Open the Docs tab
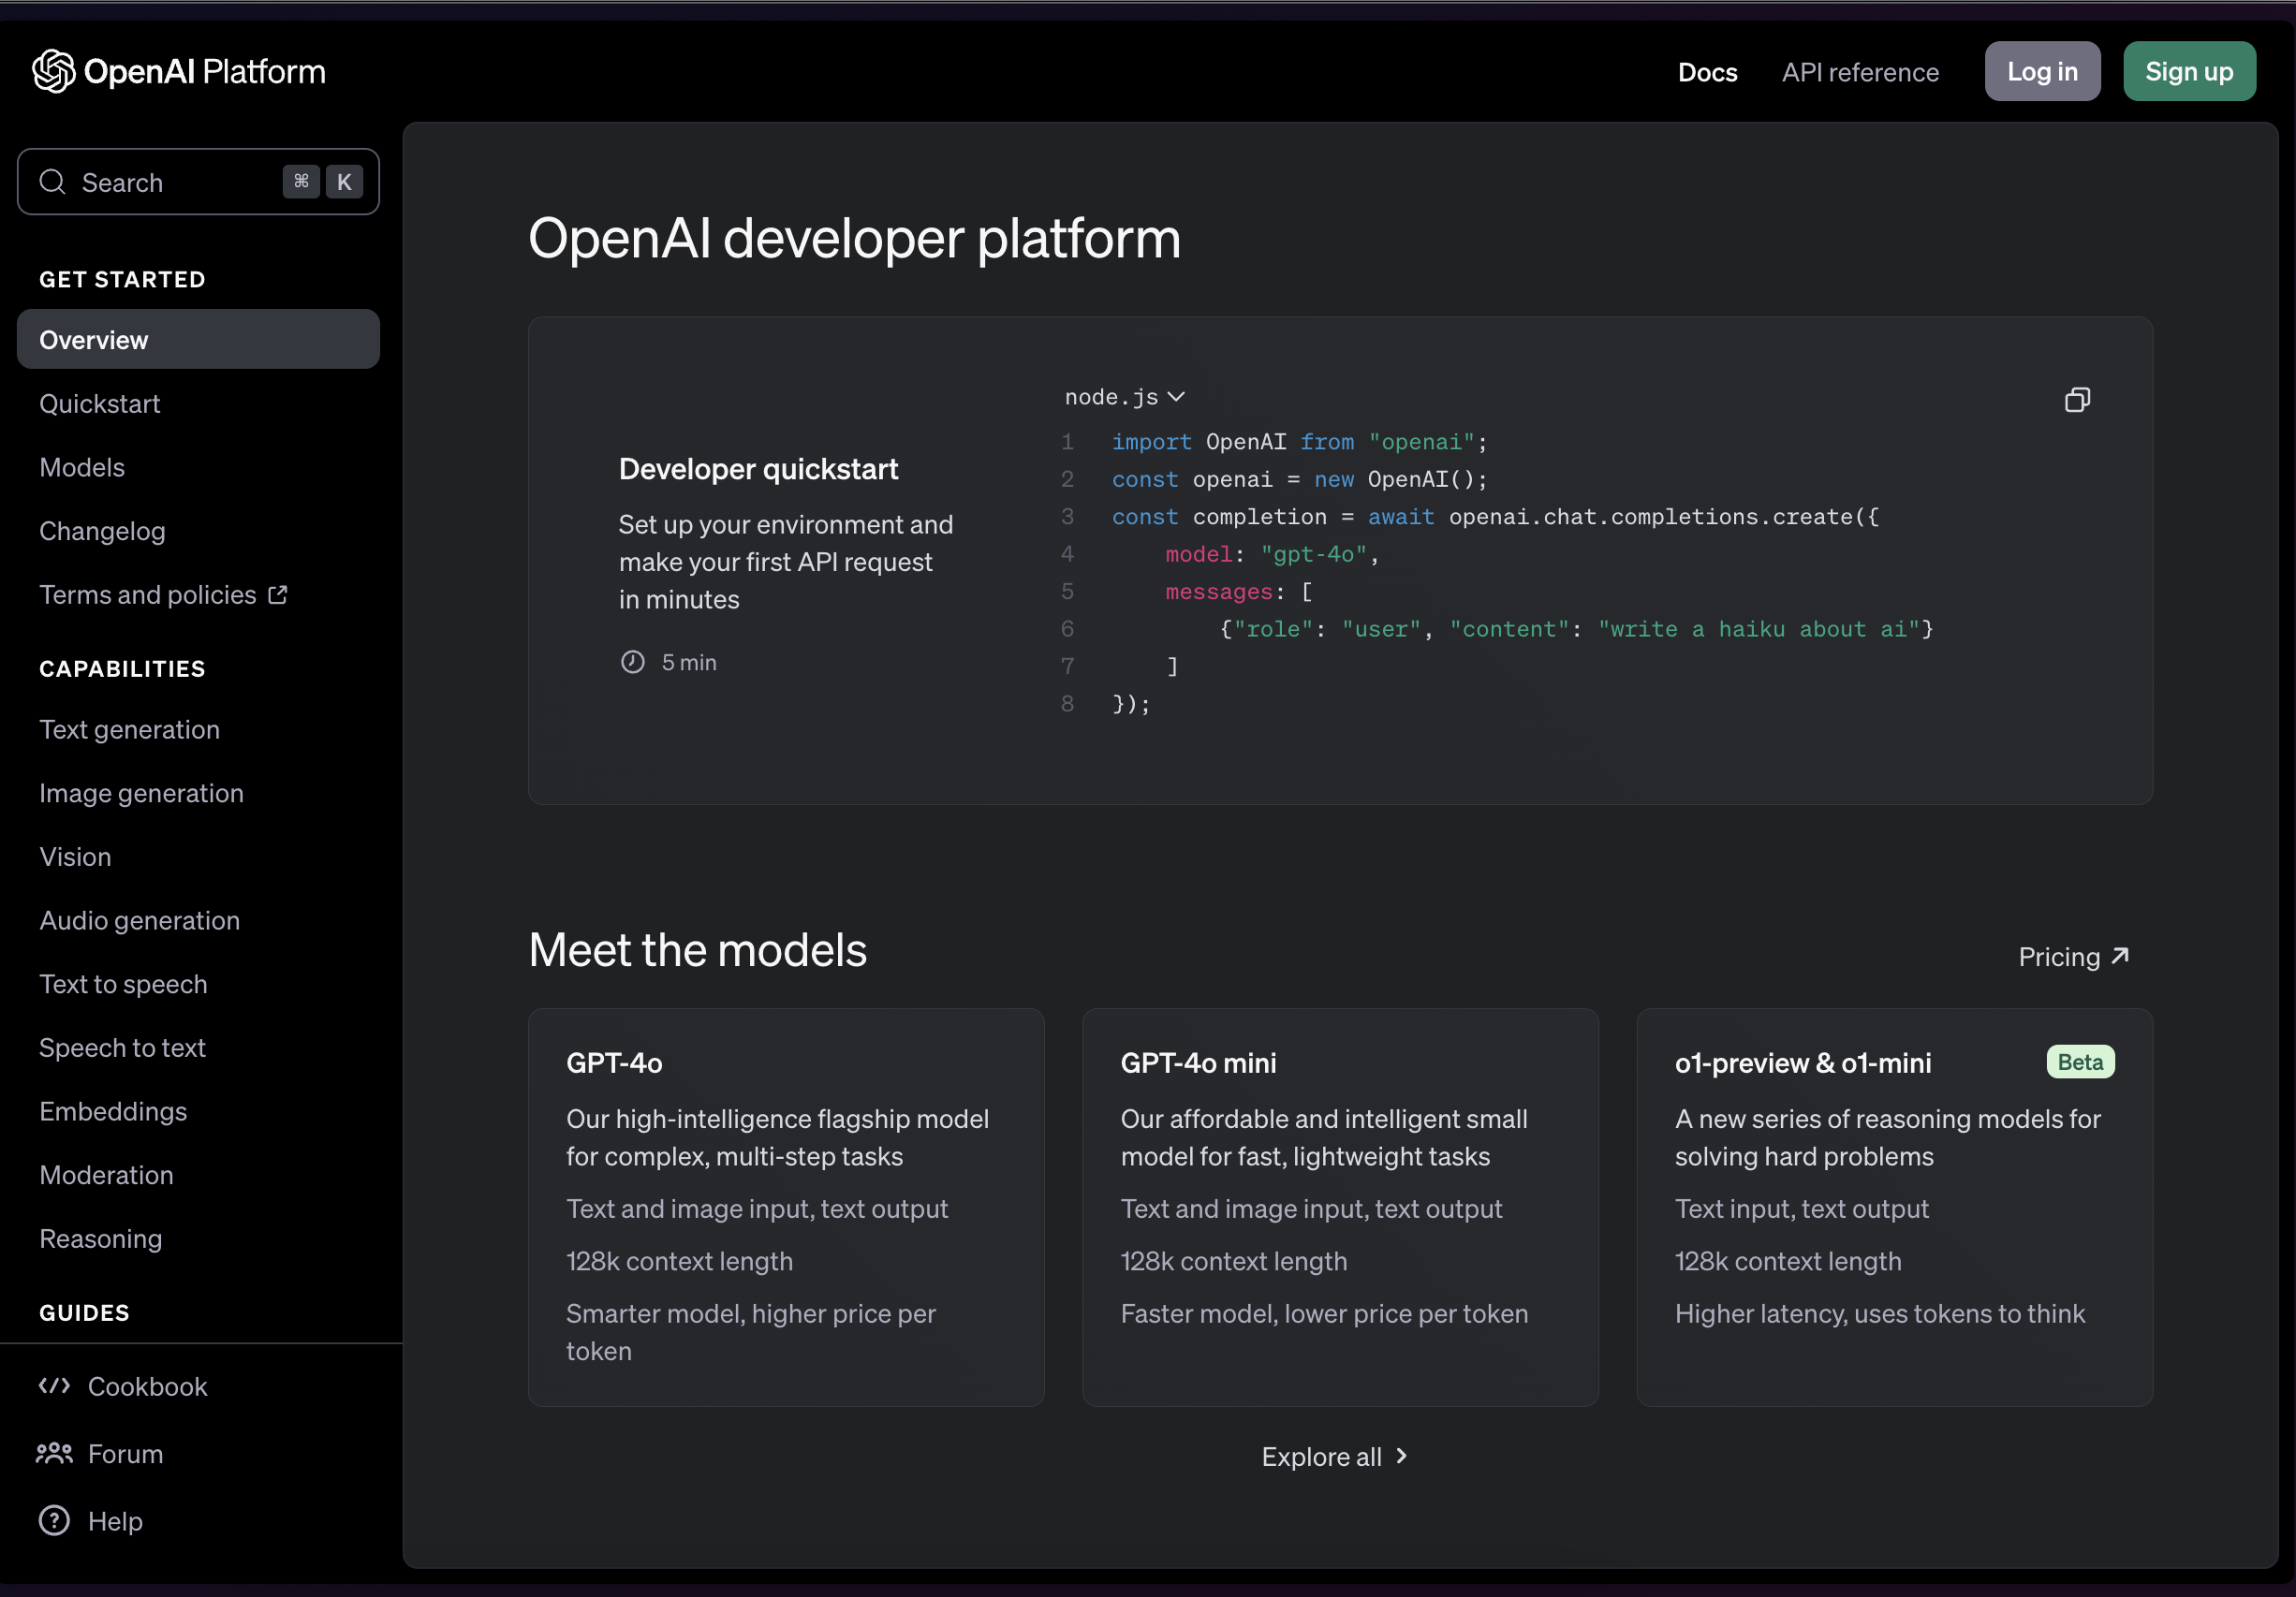The image size is (2296, 1597). pos(1707,72)
